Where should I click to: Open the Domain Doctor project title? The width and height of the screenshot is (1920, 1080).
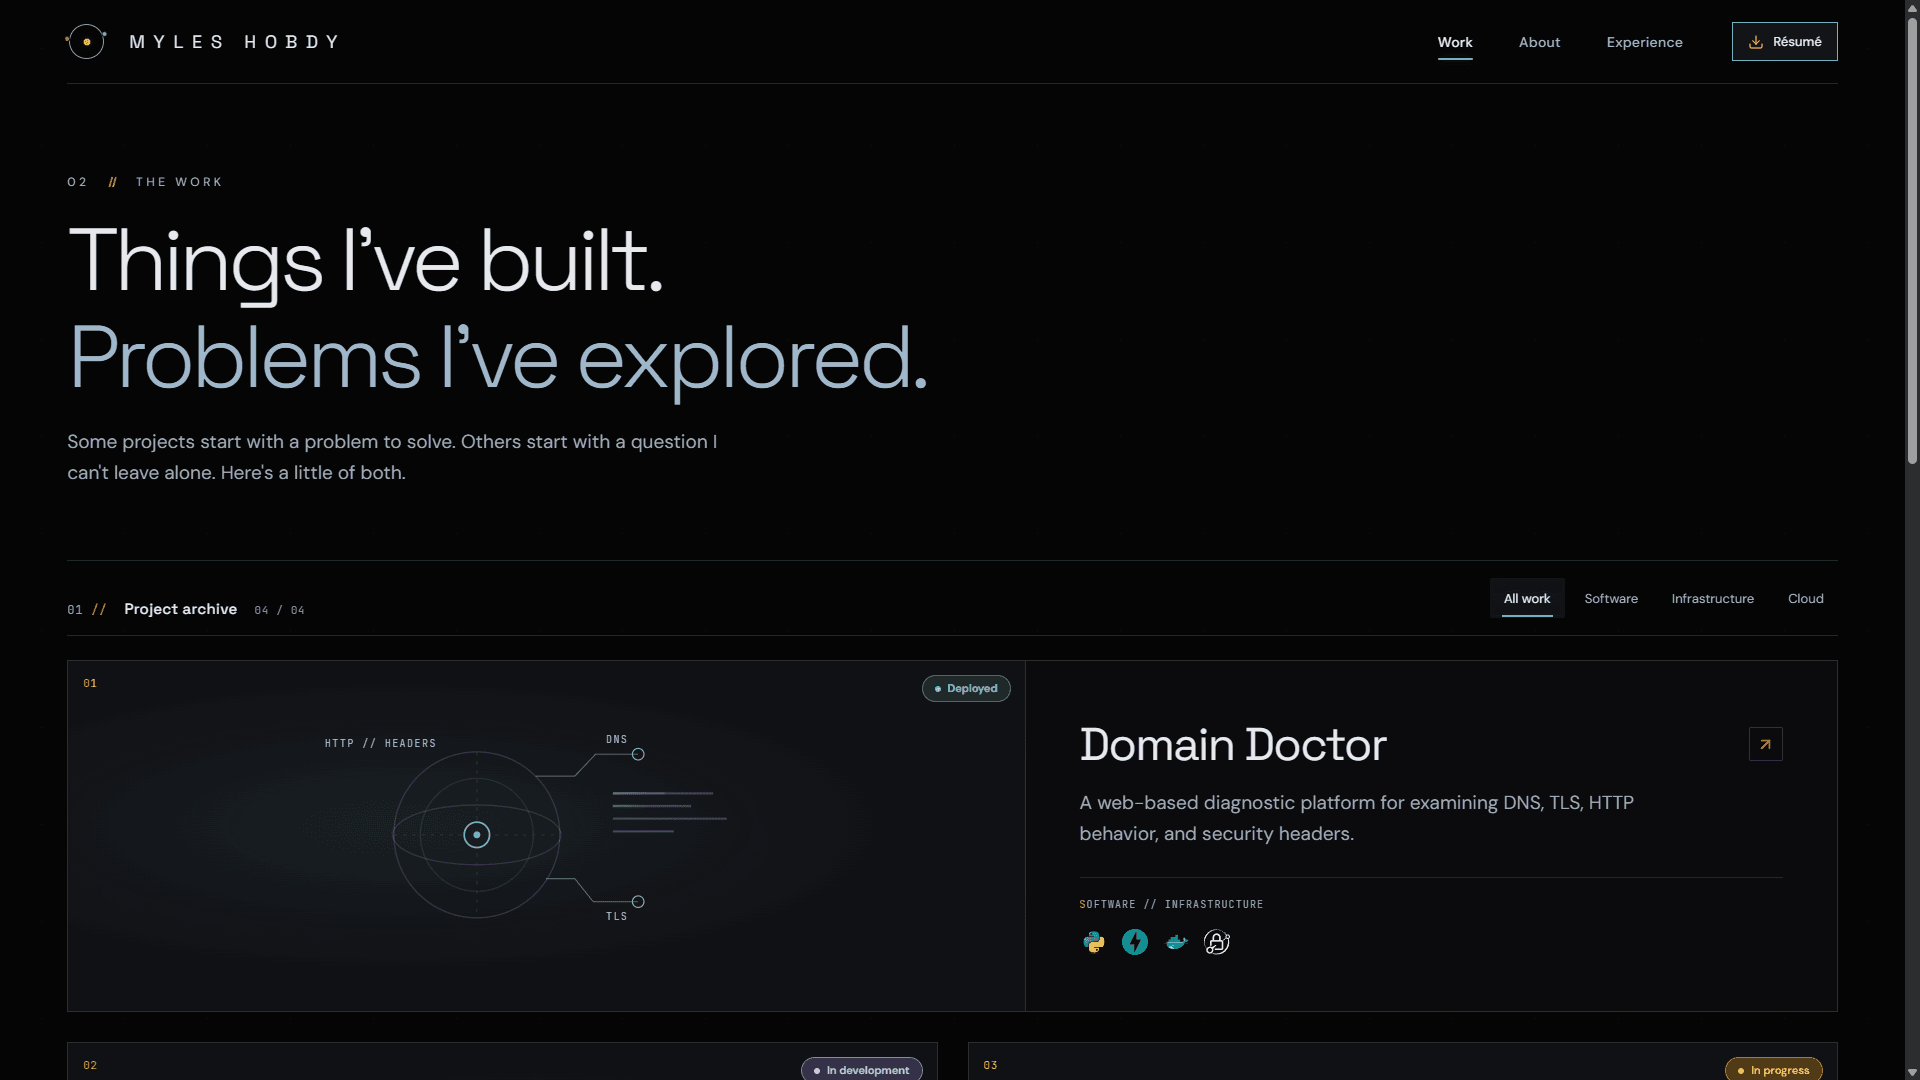point(1233,745)
